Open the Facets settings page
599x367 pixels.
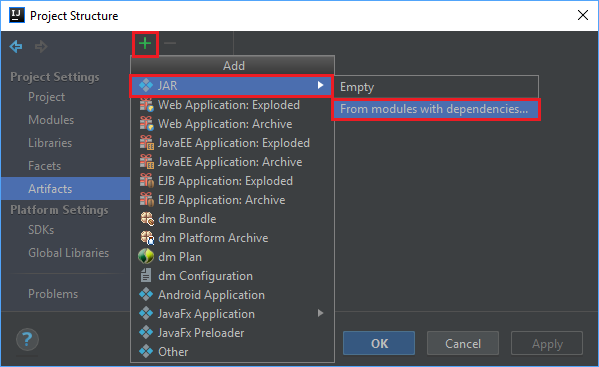tap(44, 166)
